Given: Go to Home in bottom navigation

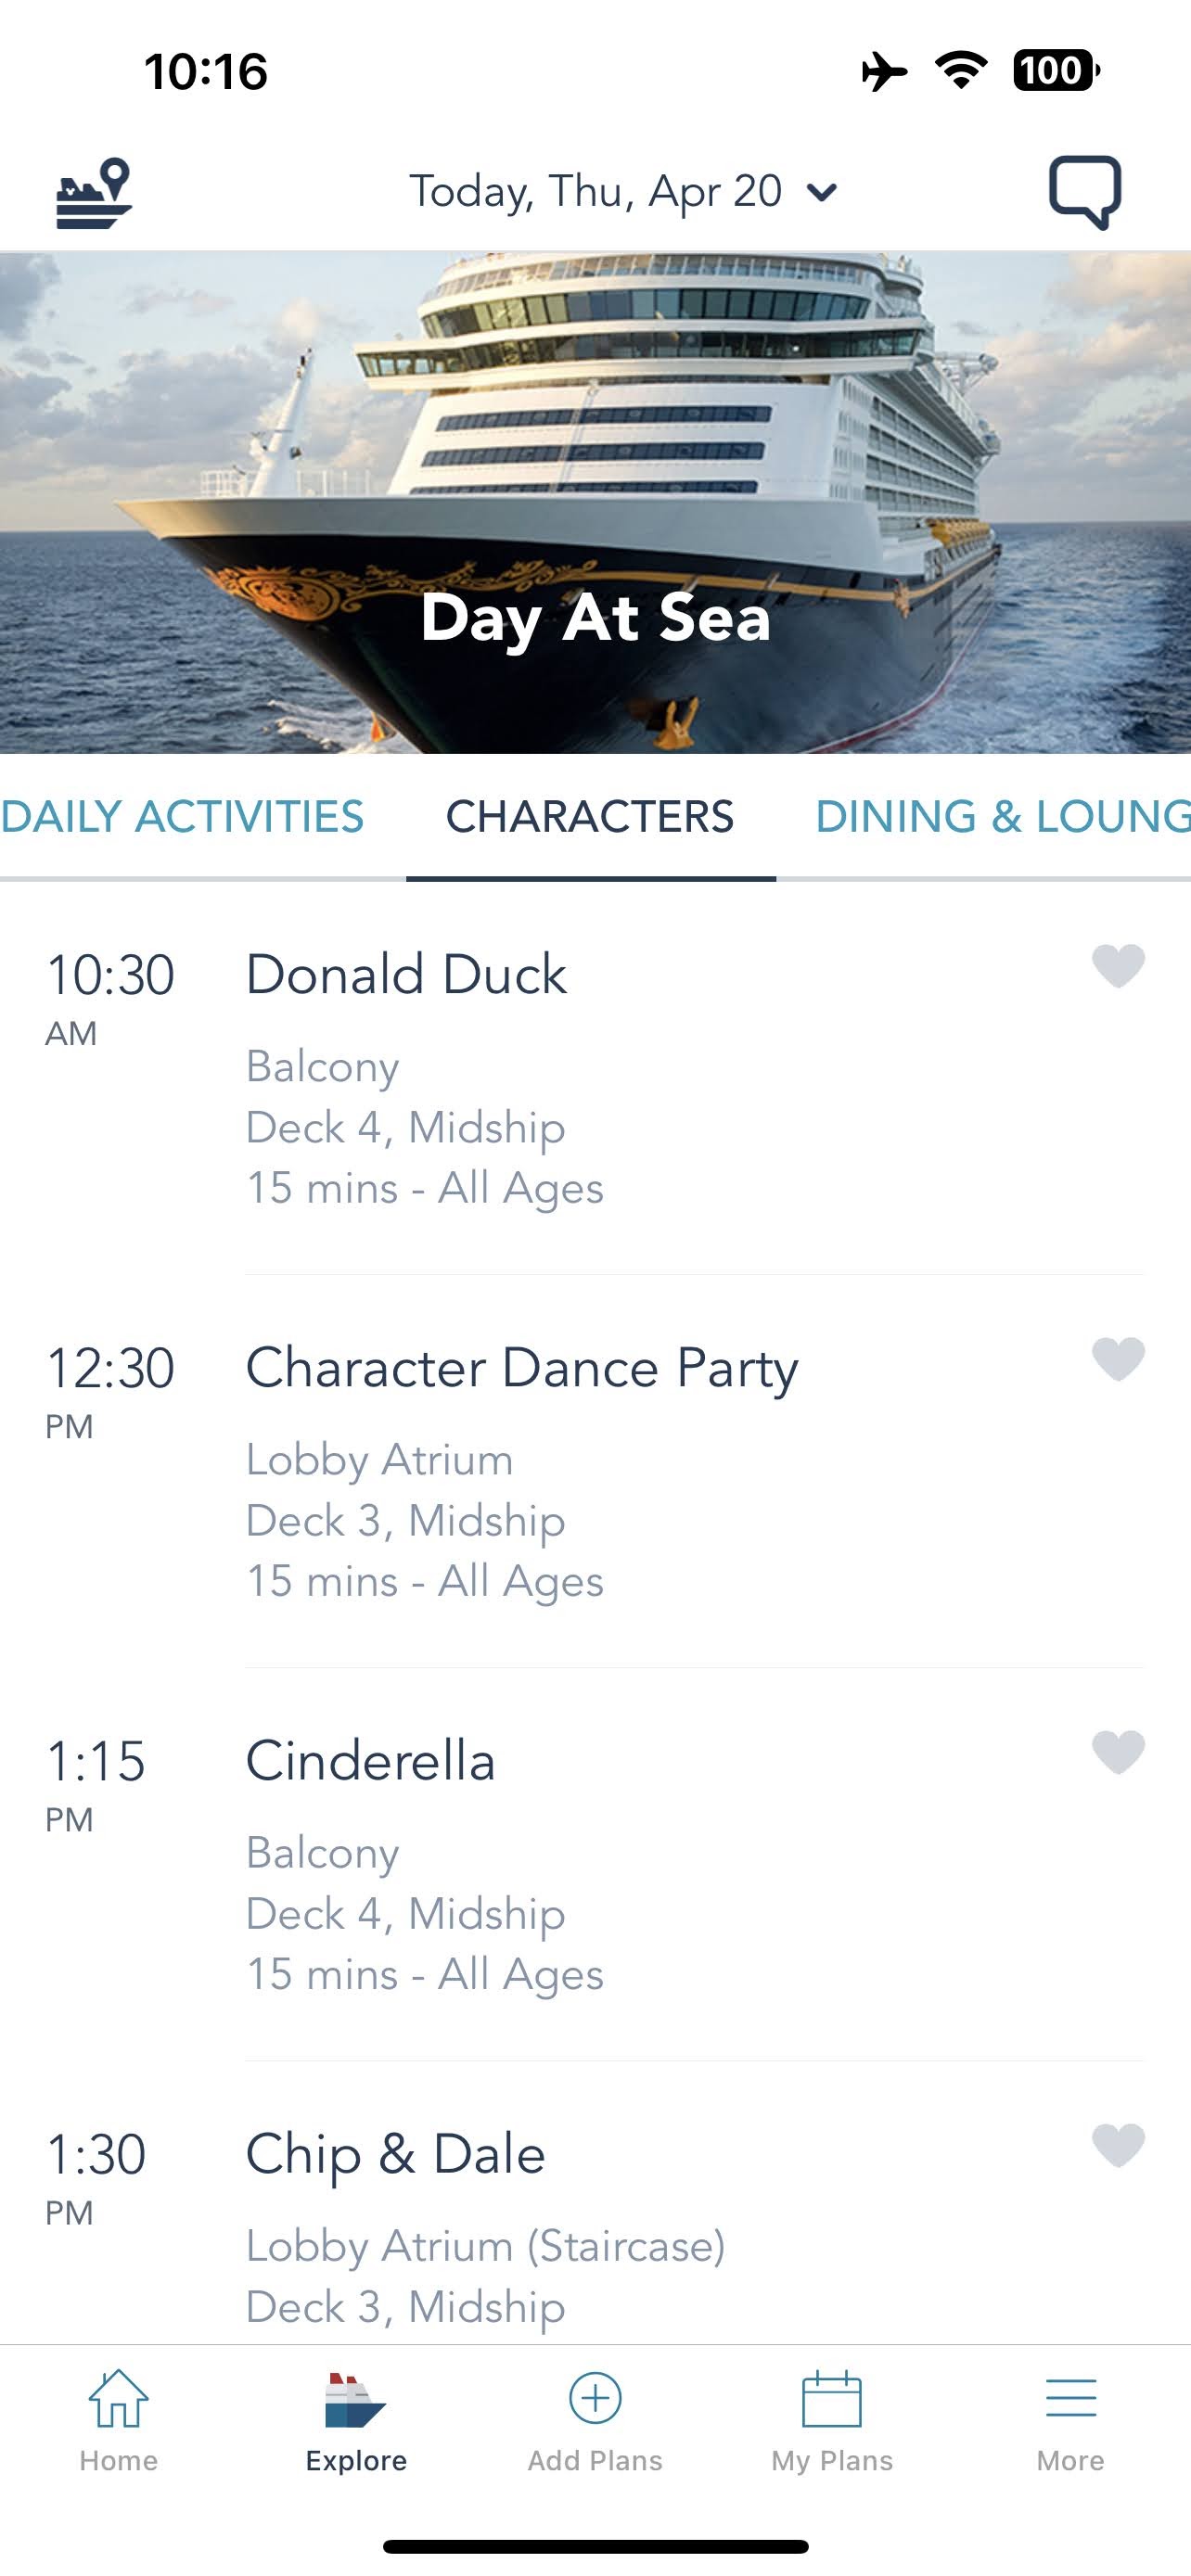Looking at the screenshot, I should pos(118,2420).
